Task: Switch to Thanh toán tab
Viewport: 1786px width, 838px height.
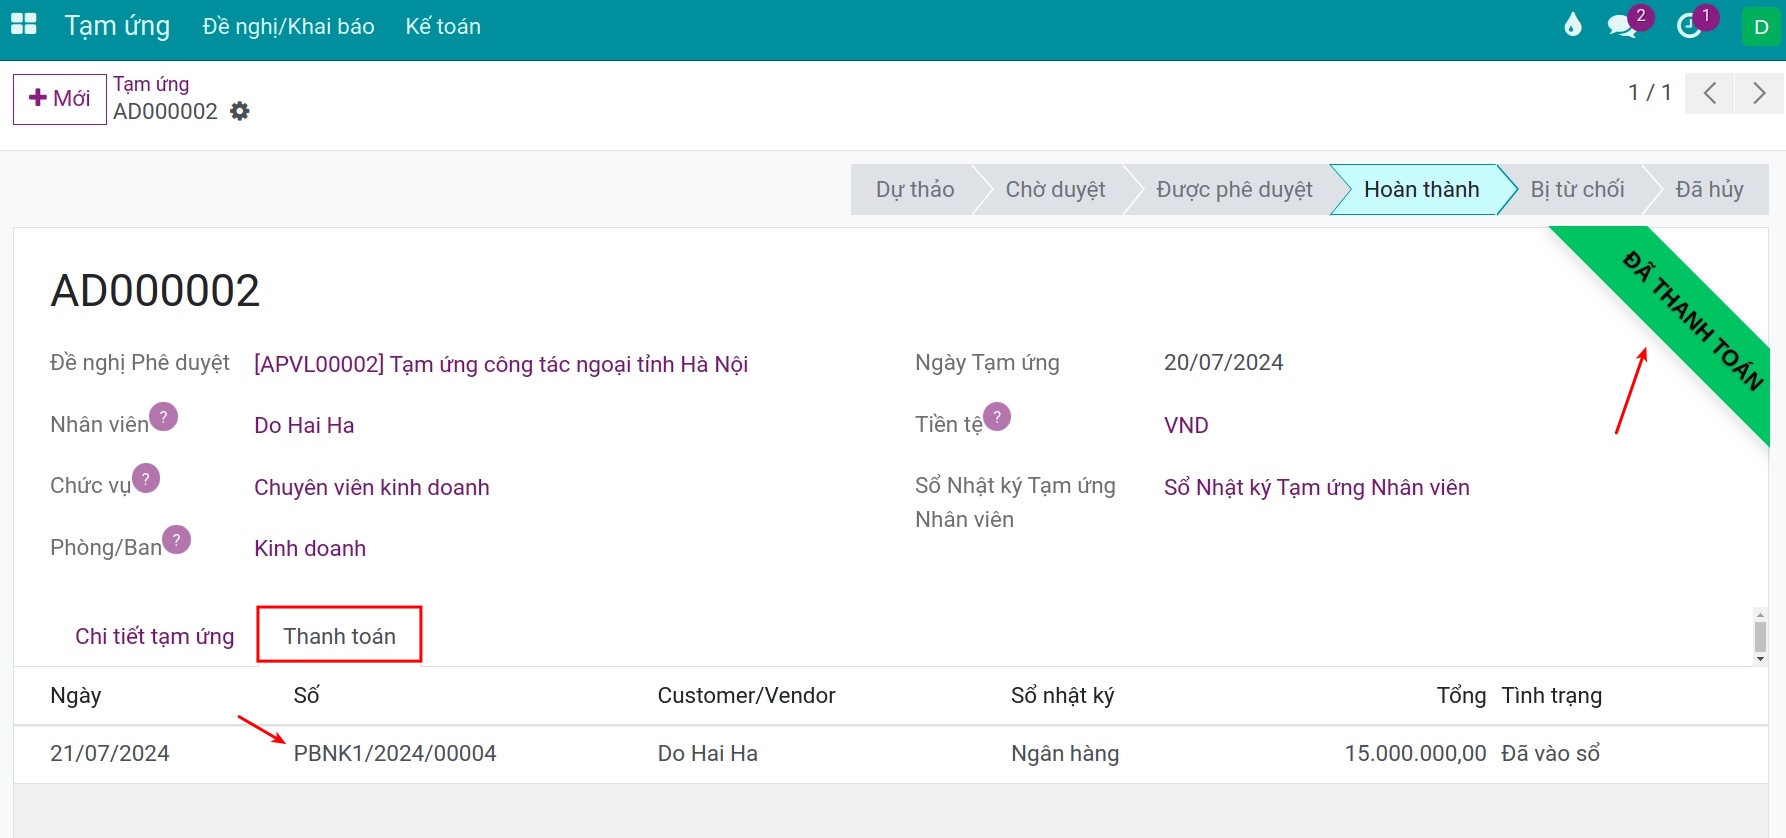Action: coord(340,636)
